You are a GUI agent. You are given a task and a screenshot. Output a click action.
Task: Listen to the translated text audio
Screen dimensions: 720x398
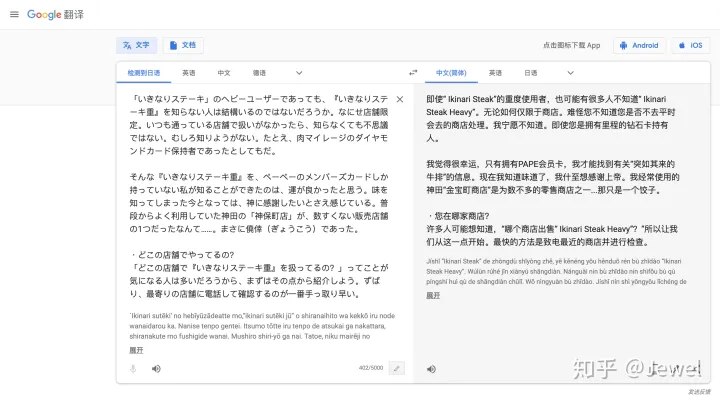(x=431, y=369)
